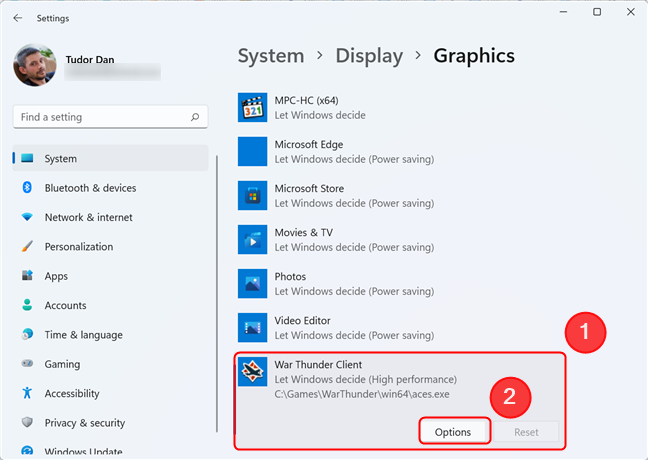Open Network & internet settings

point(110,217)
